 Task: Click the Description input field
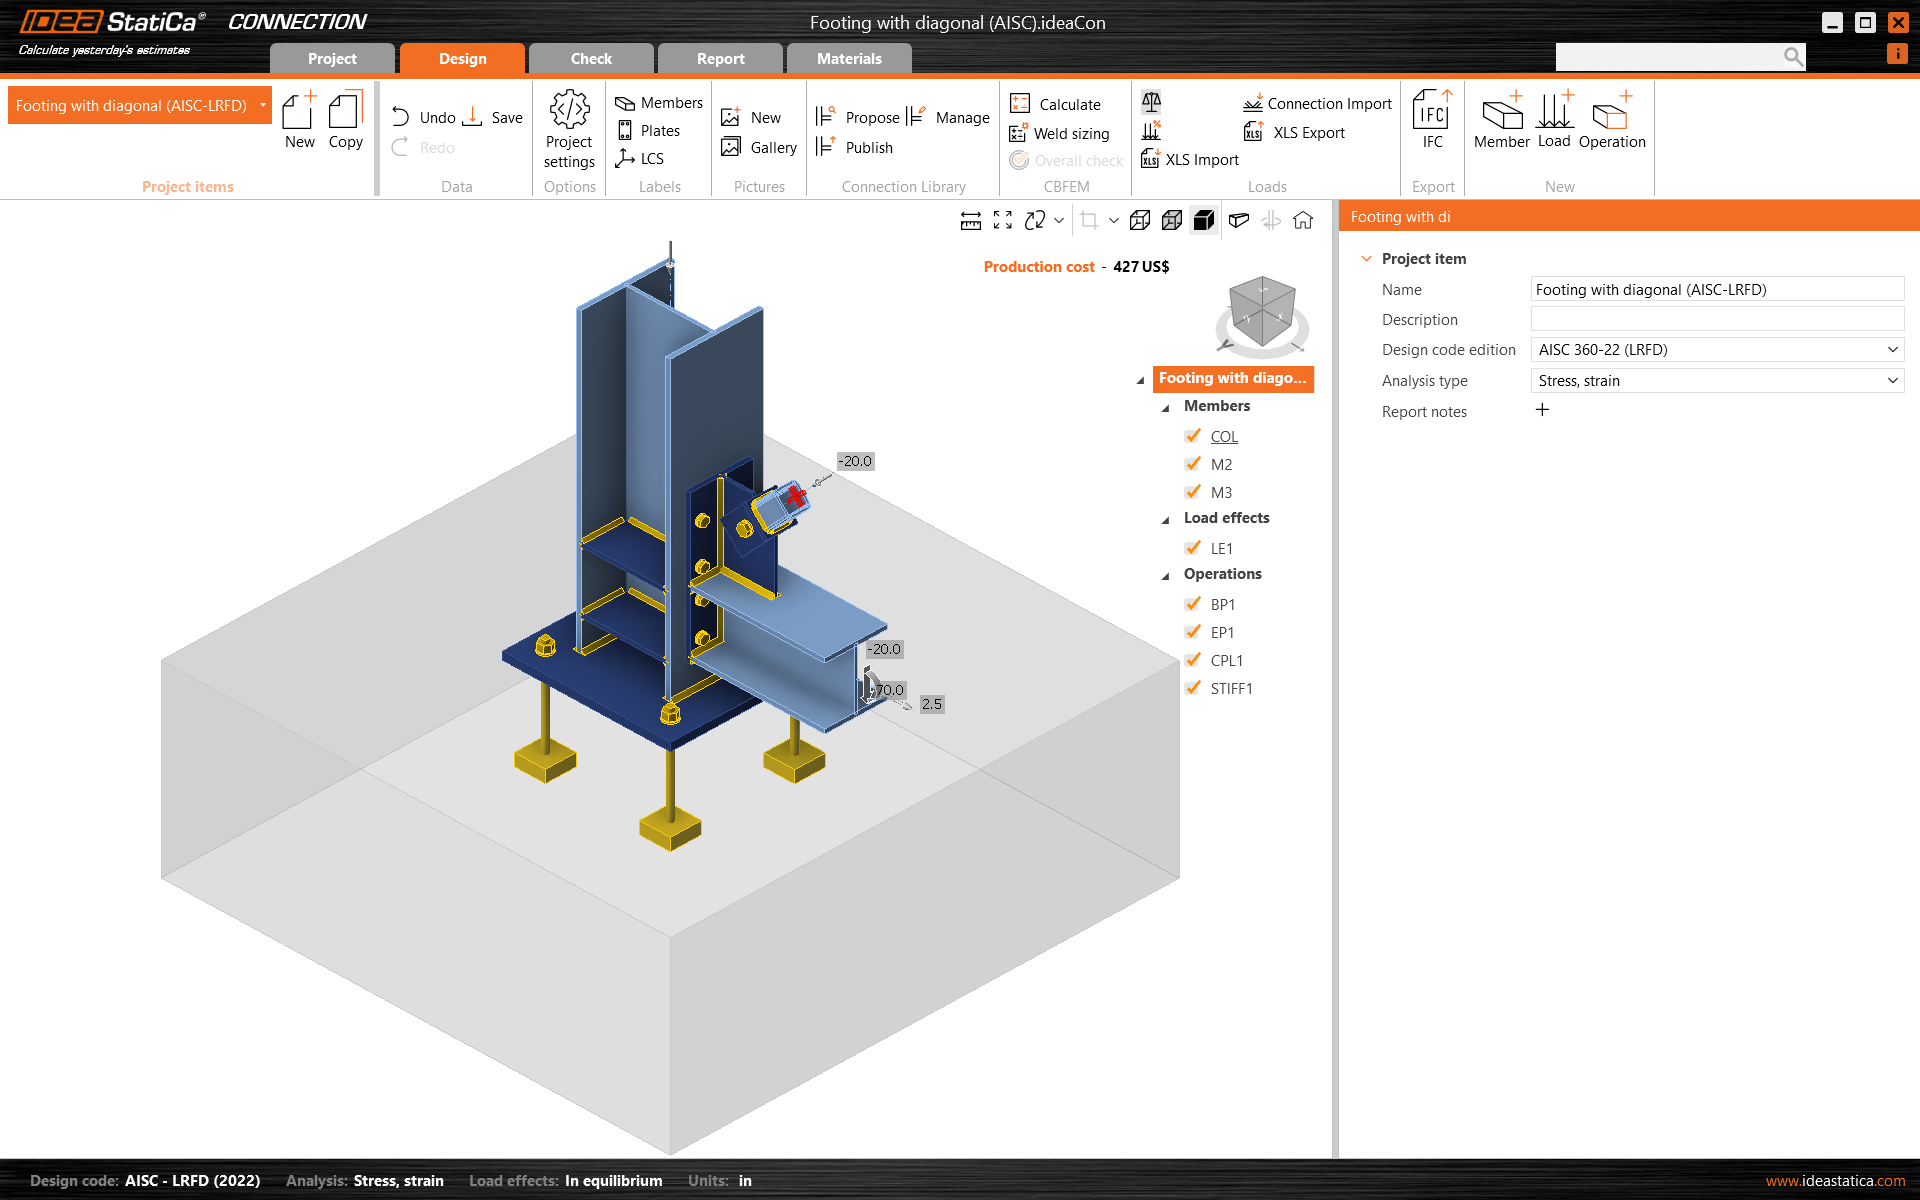coord(1716,320)
